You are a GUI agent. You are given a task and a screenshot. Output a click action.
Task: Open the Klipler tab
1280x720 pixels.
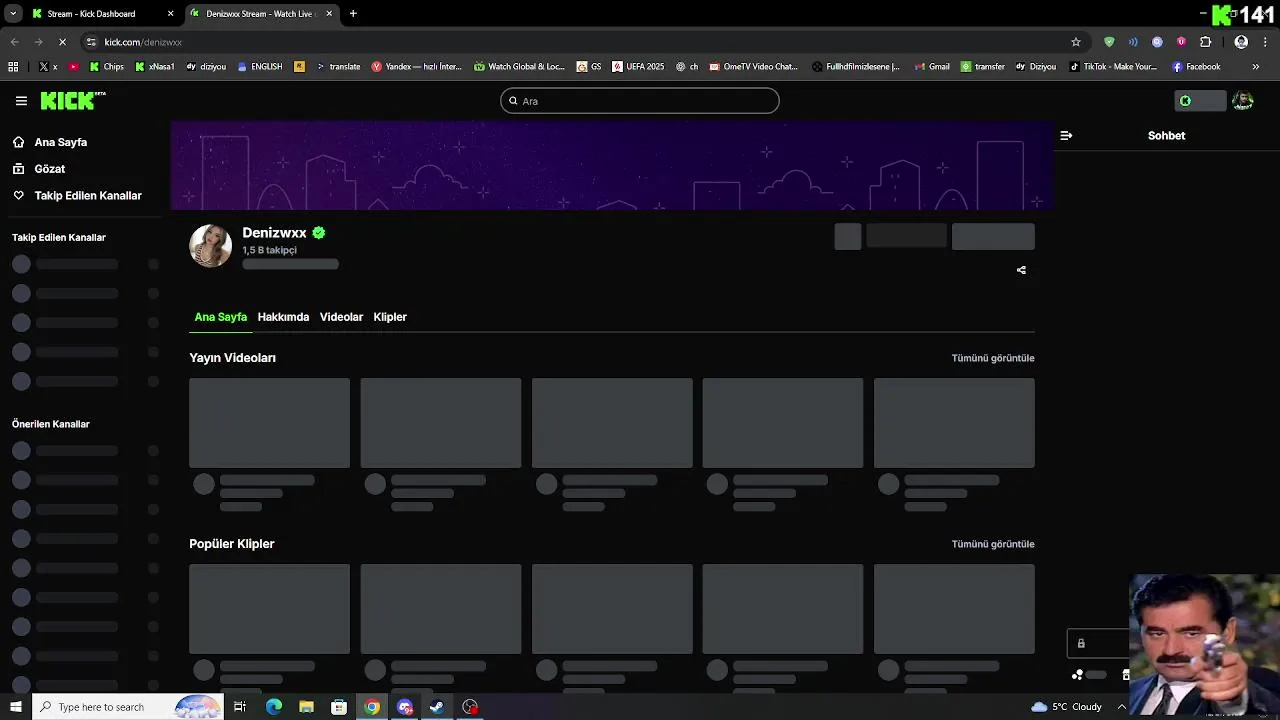(x=390, y=317)
